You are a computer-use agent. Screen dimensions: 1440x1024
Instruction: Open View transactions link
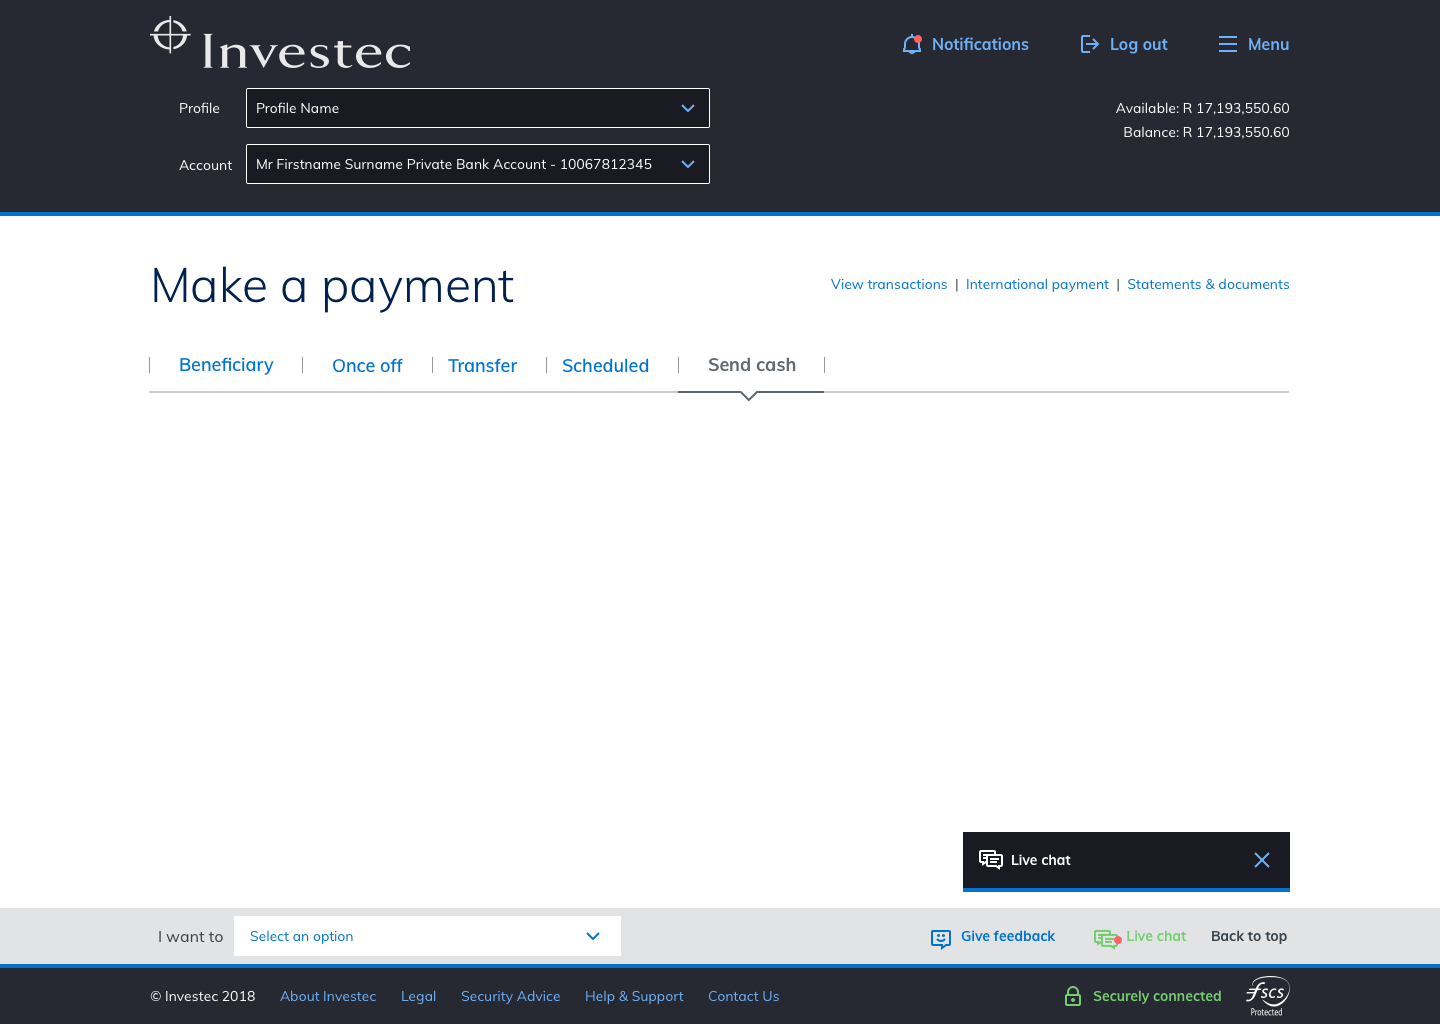tap(888, 284)
